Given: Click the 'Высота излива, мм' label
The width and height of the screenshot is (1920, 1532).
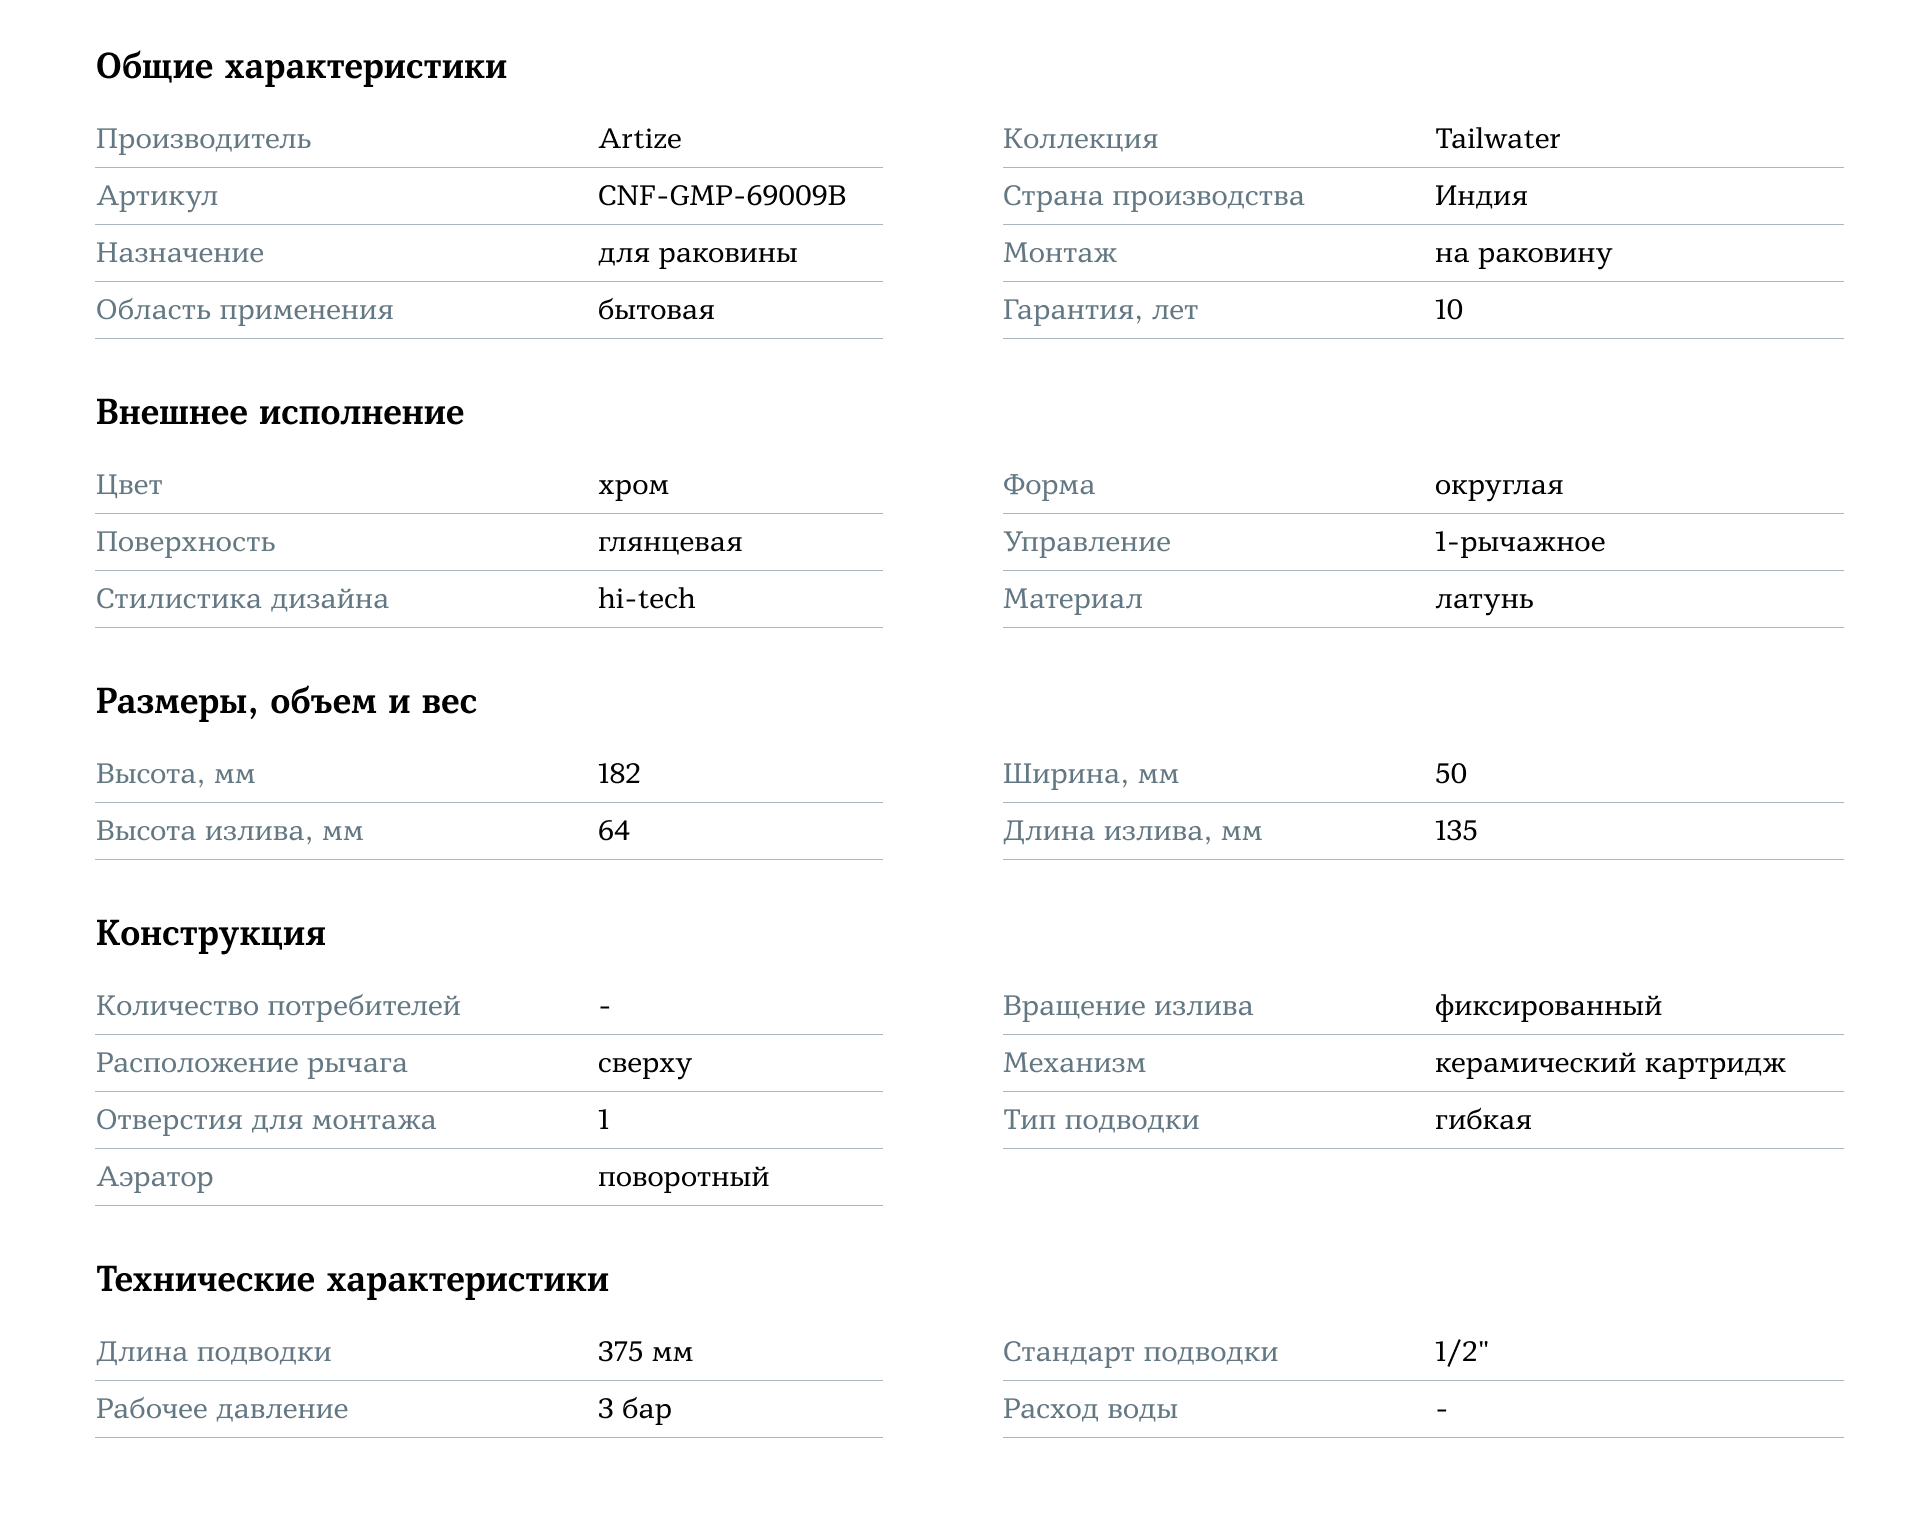Looking at the screenshot, I should point(229,832).
